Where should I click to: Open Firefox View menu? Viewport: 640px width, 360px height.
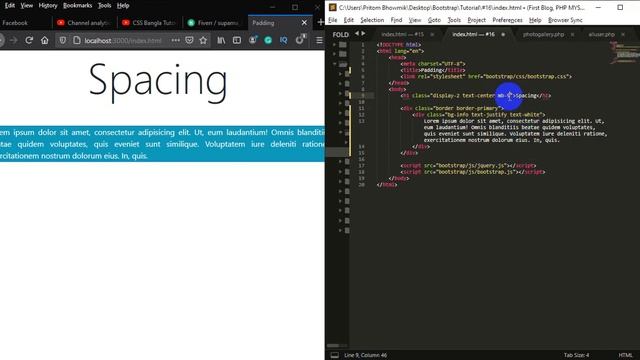point(27,6)
